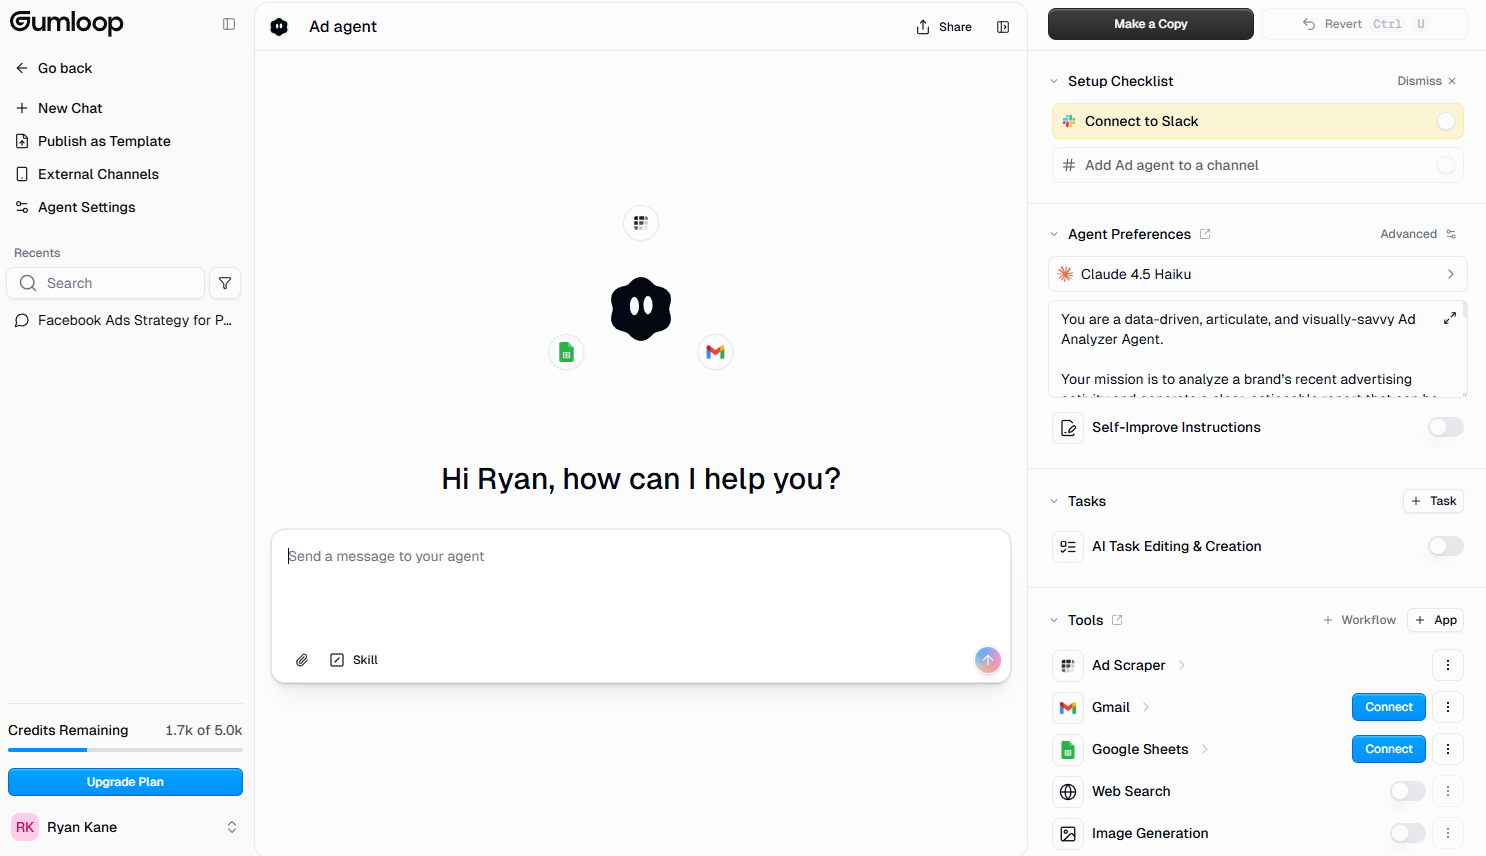
Task: Select Agent Settings in the sidebar
Action: click(87, 207)
